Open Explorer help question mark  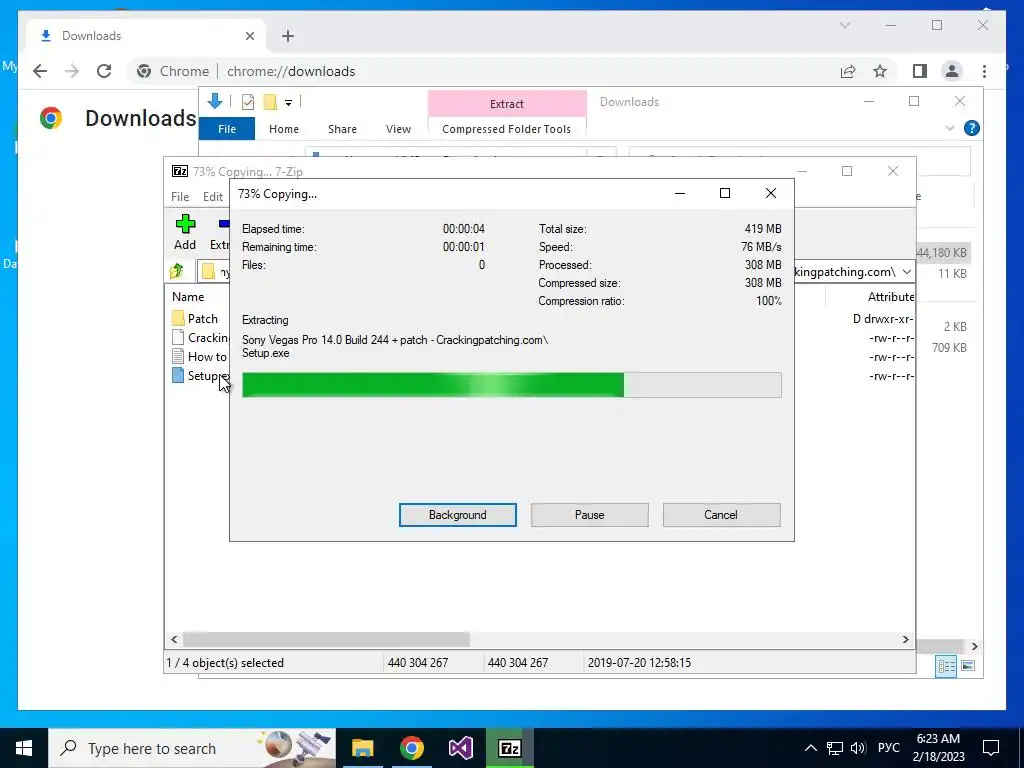[972, 128]
